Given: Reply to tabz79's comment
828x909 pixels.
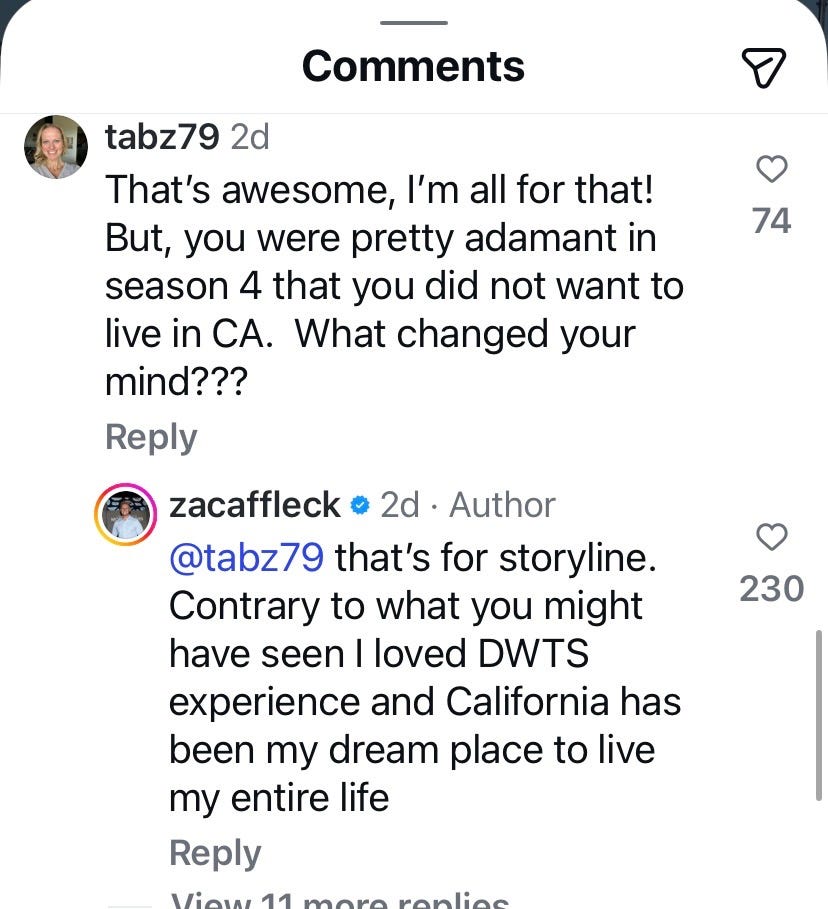Looking at the screenshot, I should point(150,436).
